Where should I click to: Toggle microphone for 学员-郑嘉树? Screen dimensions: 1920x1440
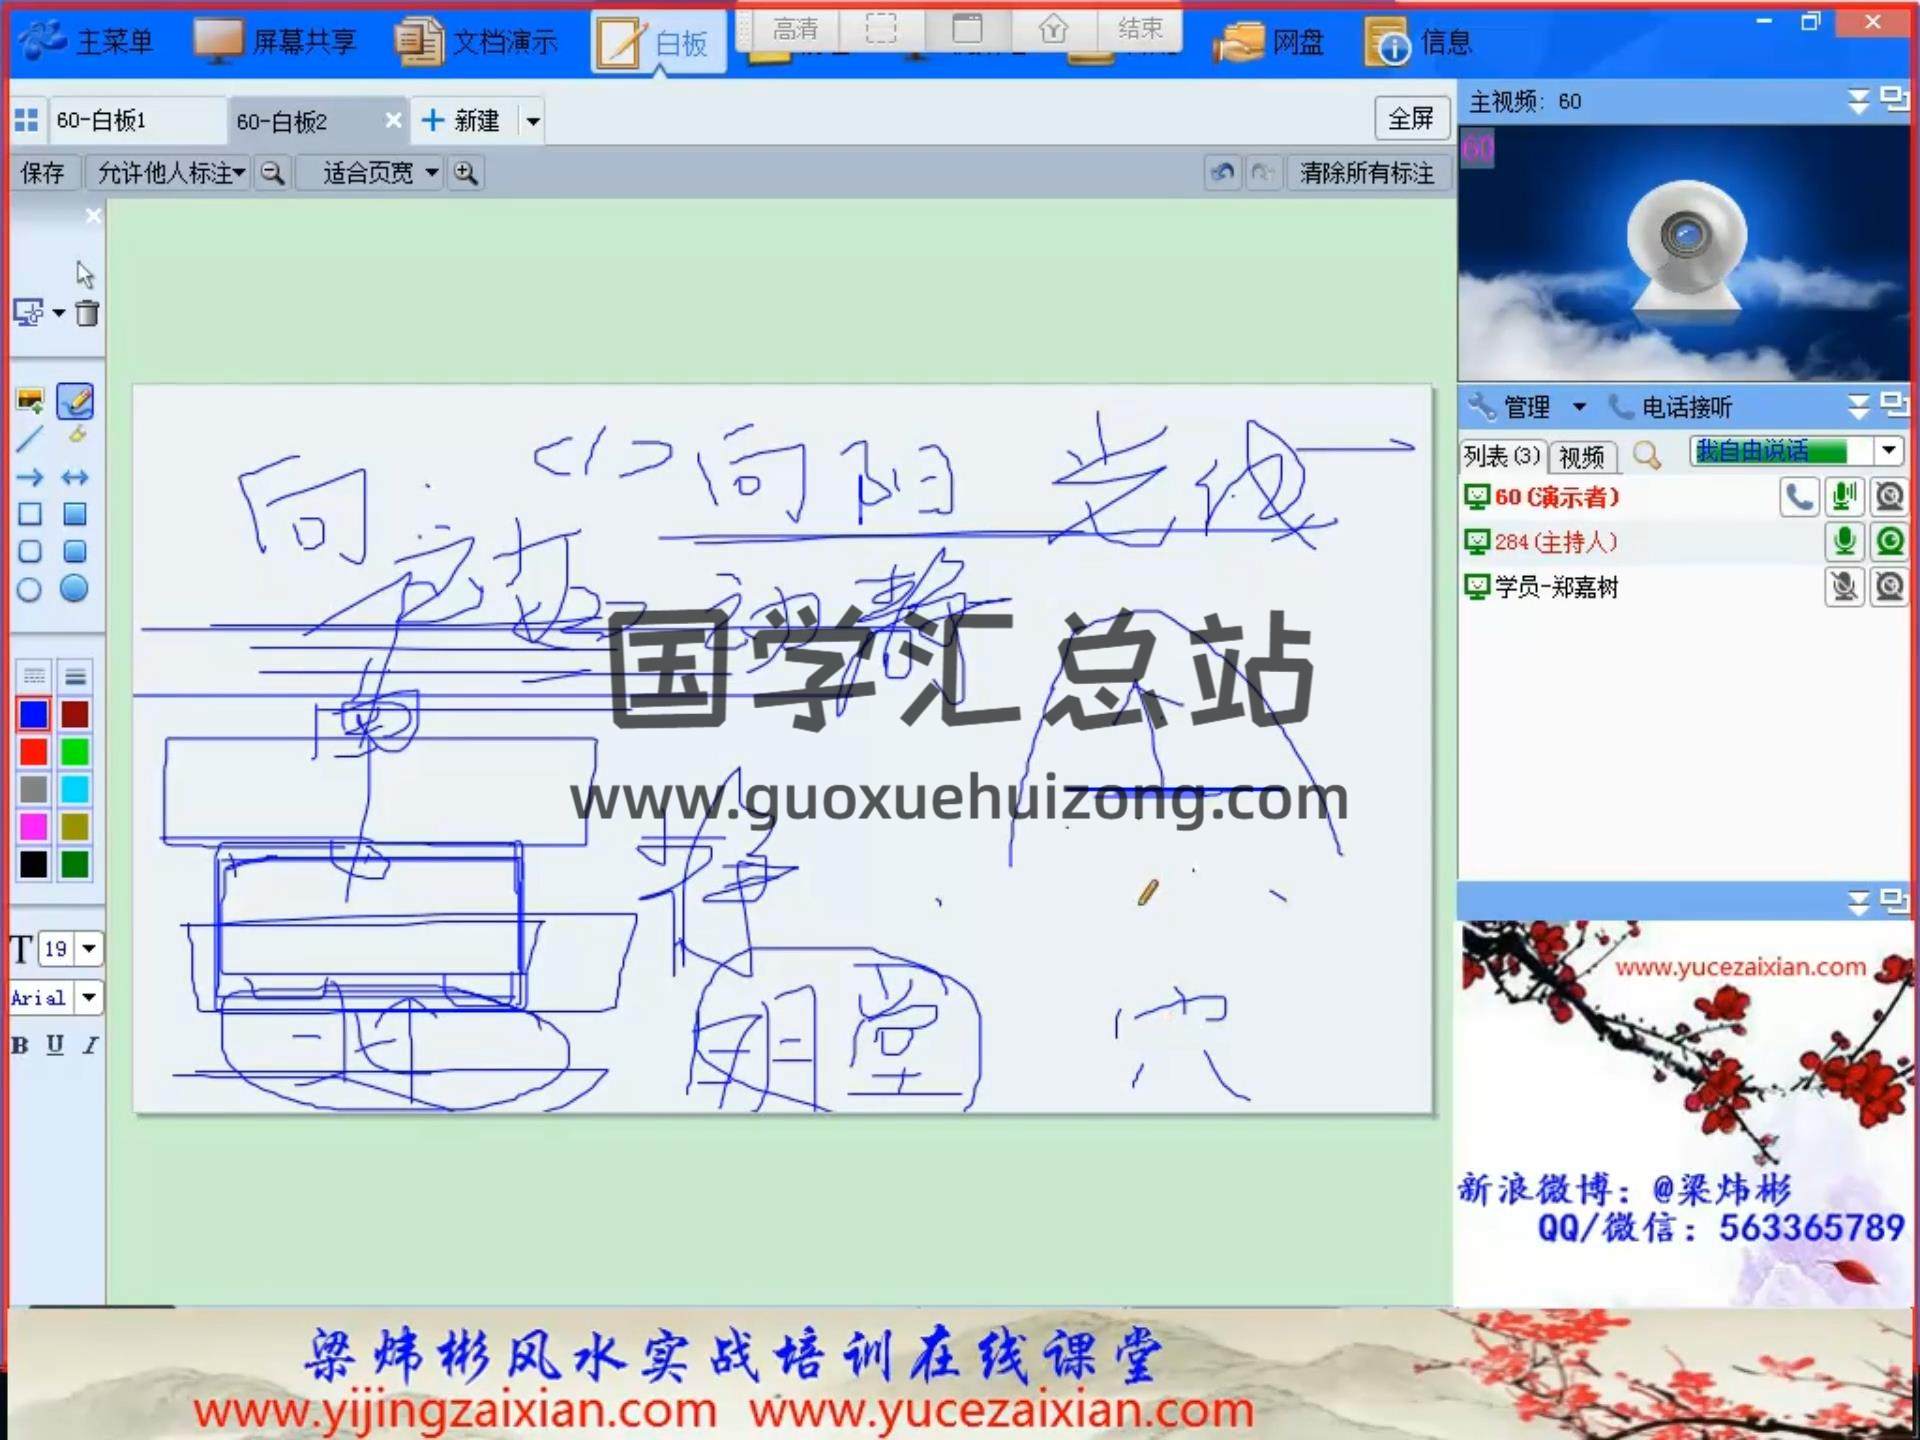click(1844, 587)
